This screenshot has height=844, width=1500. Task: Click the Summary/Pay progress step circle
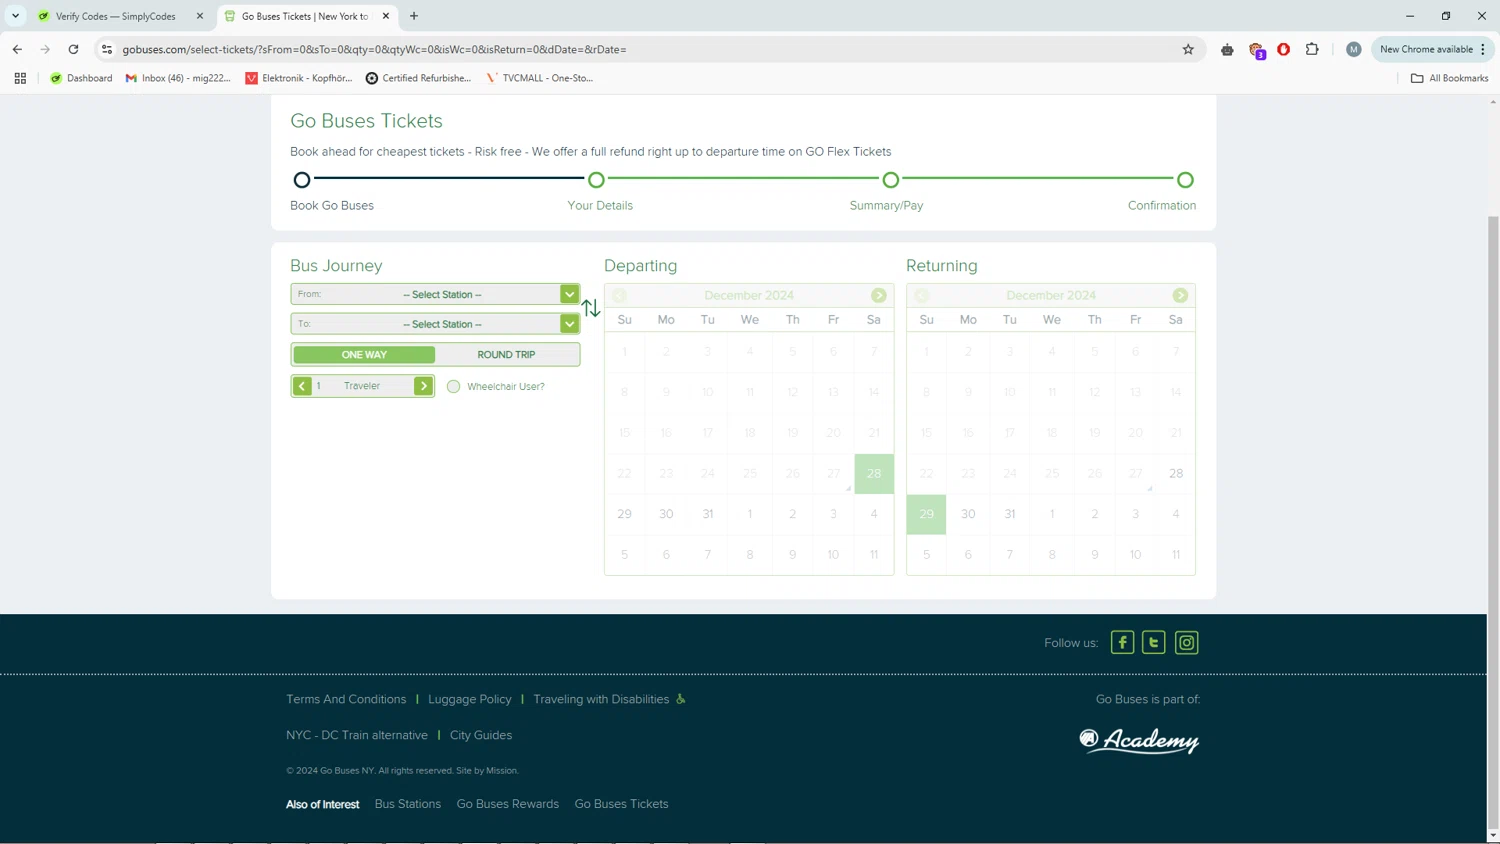890,180
